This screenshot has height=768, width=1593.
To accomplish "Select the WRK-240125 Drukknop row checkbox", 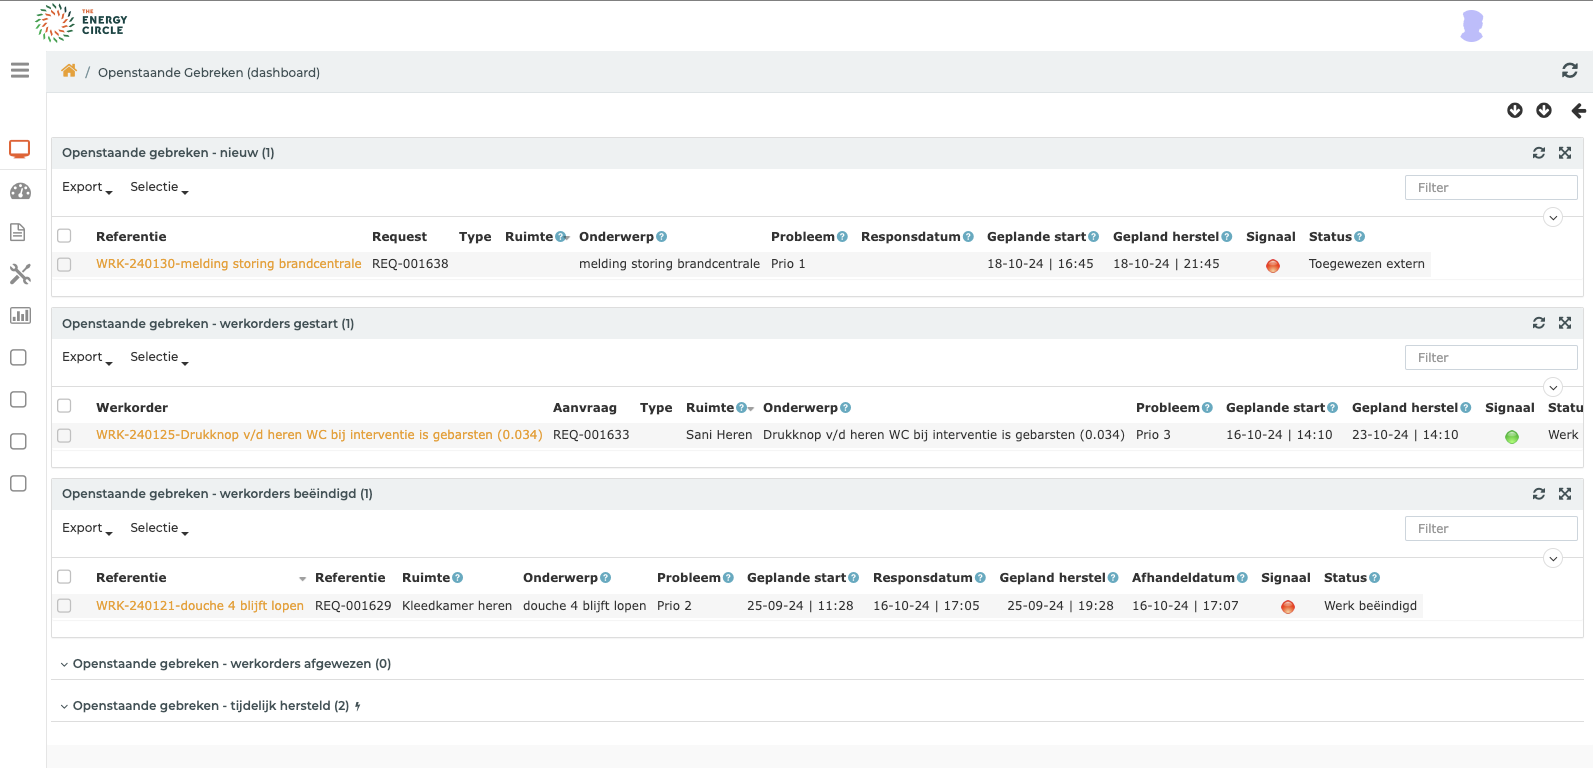I will [65, 436].
